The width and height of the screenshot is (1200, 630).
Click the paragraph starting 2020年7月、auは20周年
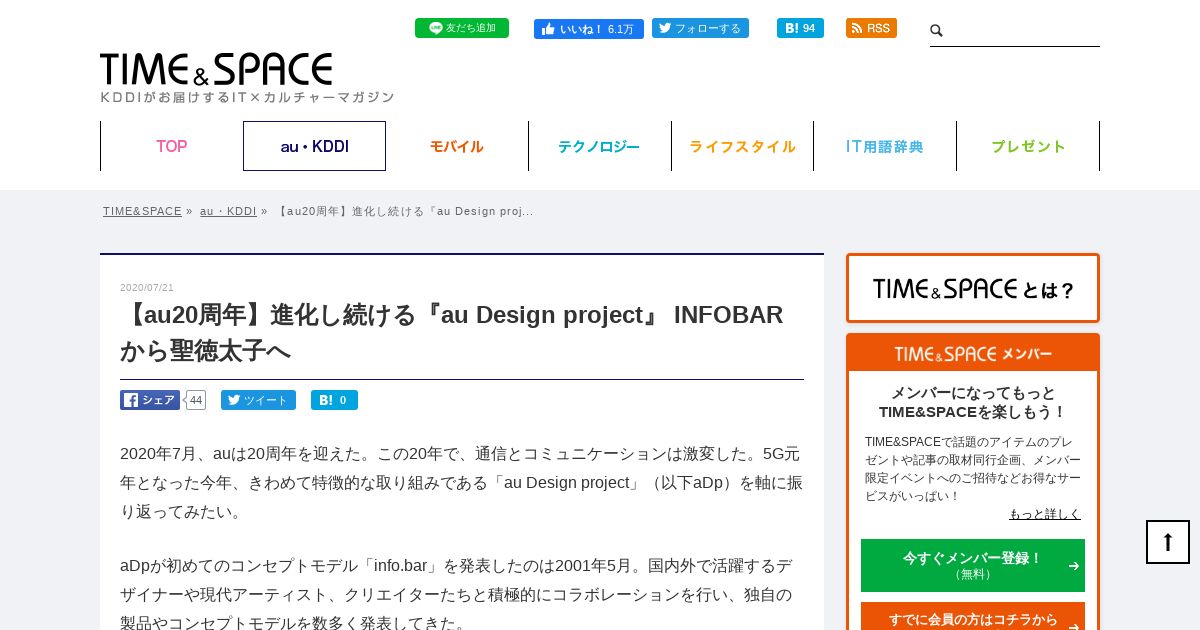tap(462, 483)
